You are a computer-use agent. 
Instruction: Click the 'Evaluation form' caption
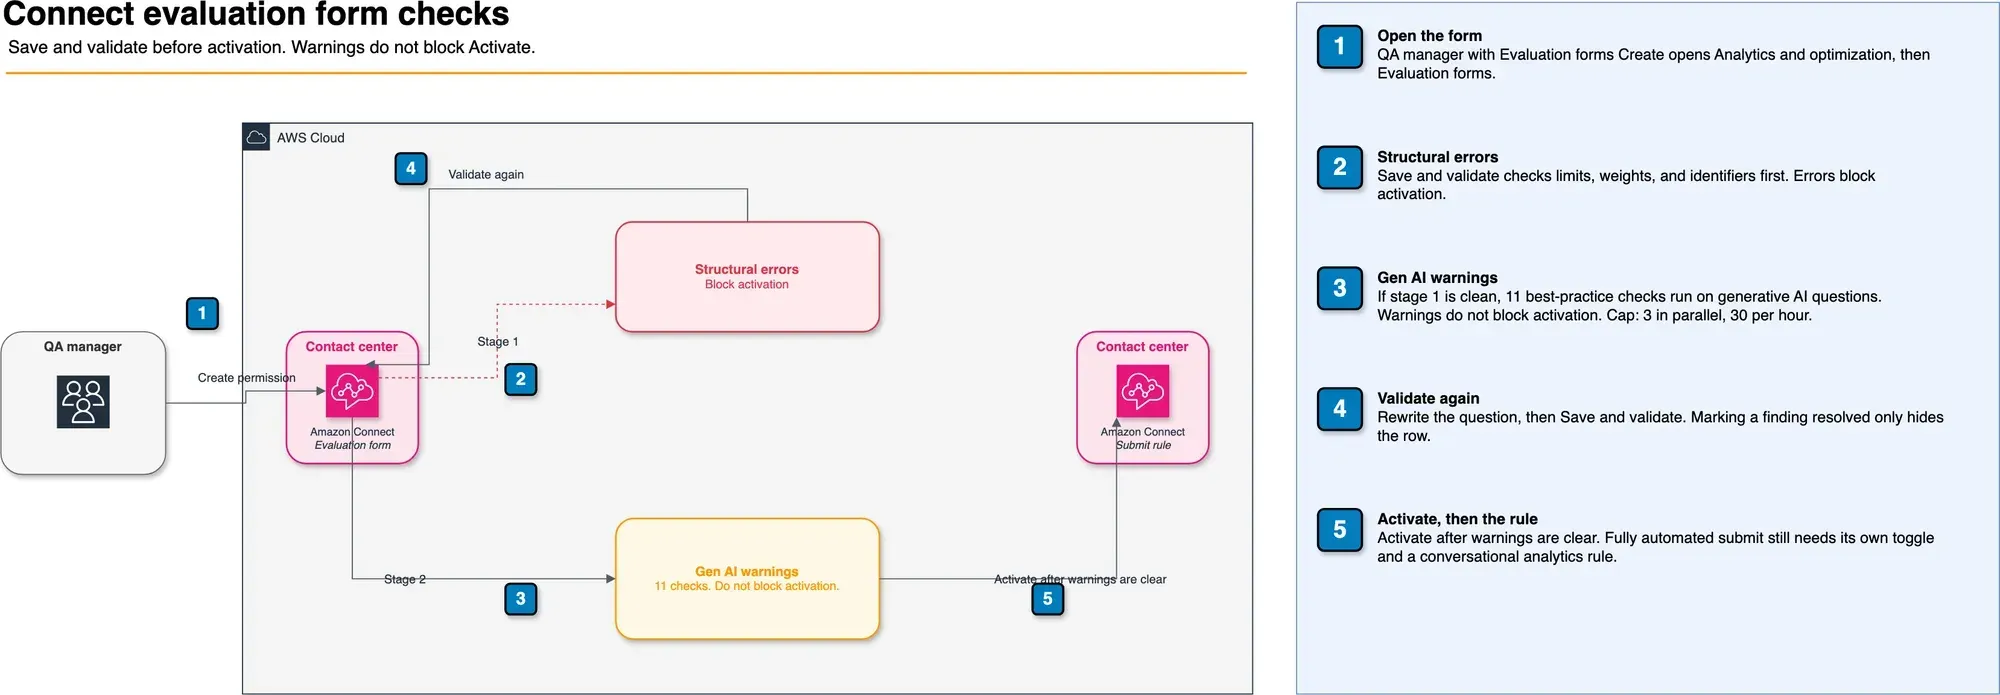coord(353,446)
